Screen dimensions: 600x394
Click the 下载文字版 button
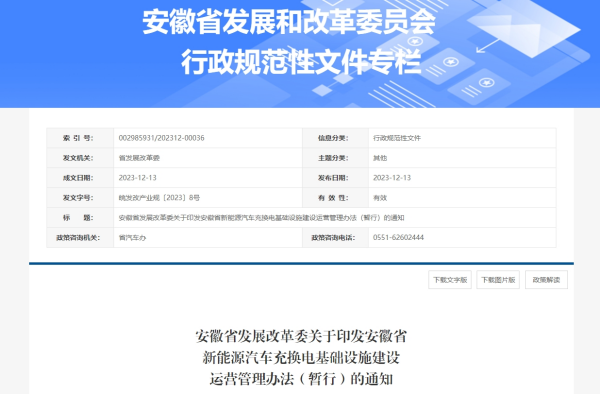click(450, 280)
